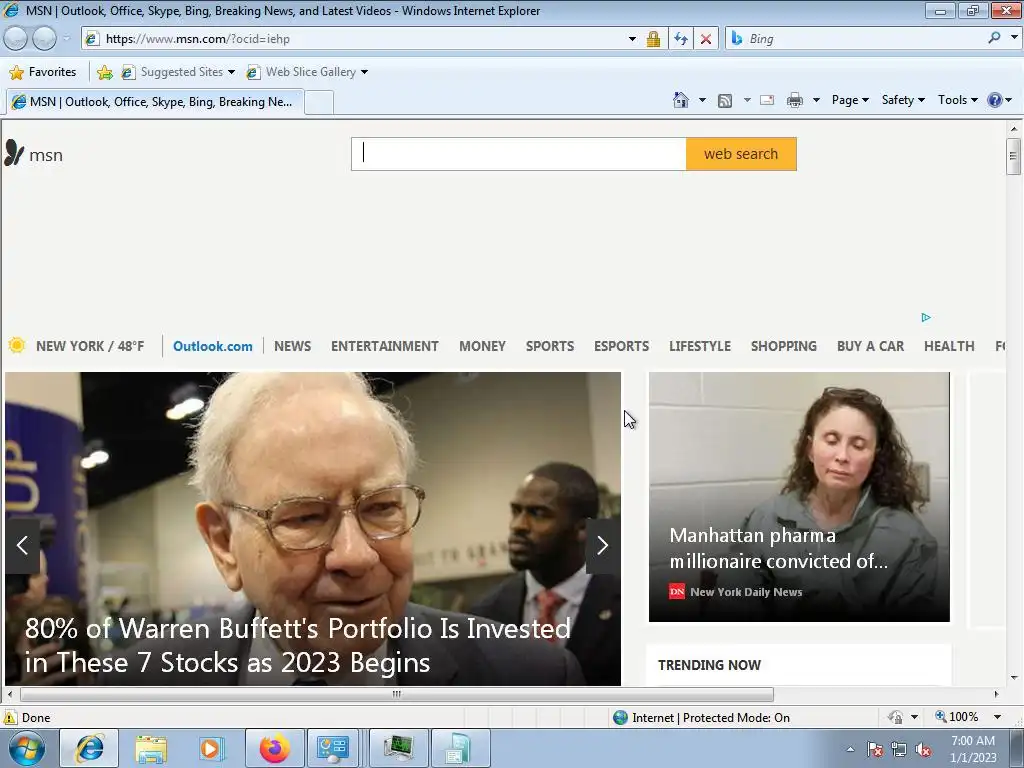Open the SPORTS section
Screen dimensions: 1024x768
click(x=550, y=346)
